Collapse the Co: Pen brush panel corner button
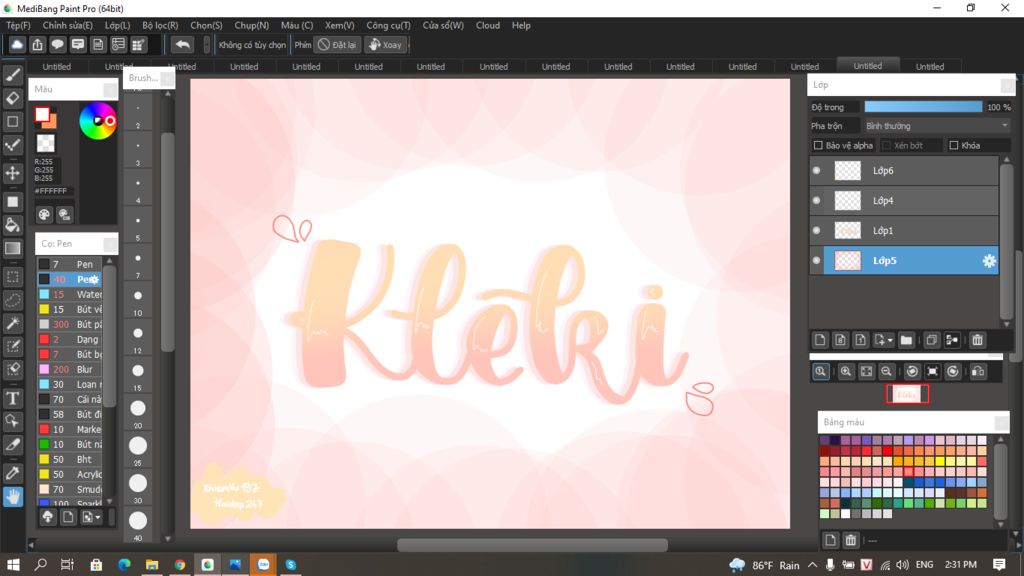 (110, 244)
